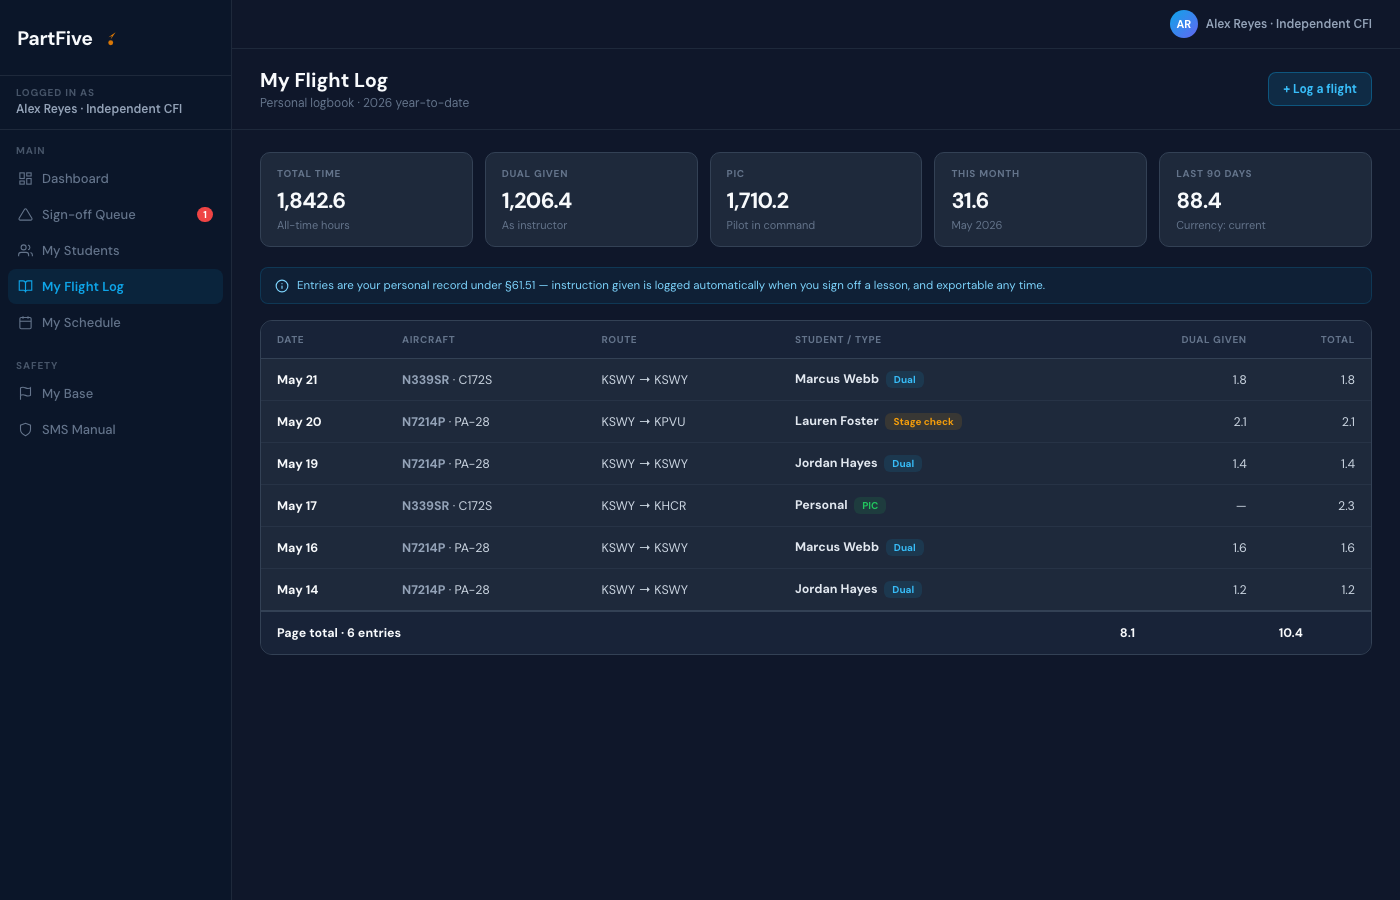Click the 10.4 page total value
The width and height of the screenshot is (1400, 900).
1290,633
